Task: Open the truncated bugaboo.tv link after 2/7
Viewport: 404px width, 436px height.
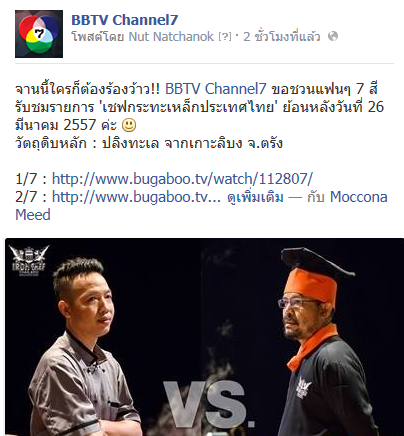Action: coord(136,197)
